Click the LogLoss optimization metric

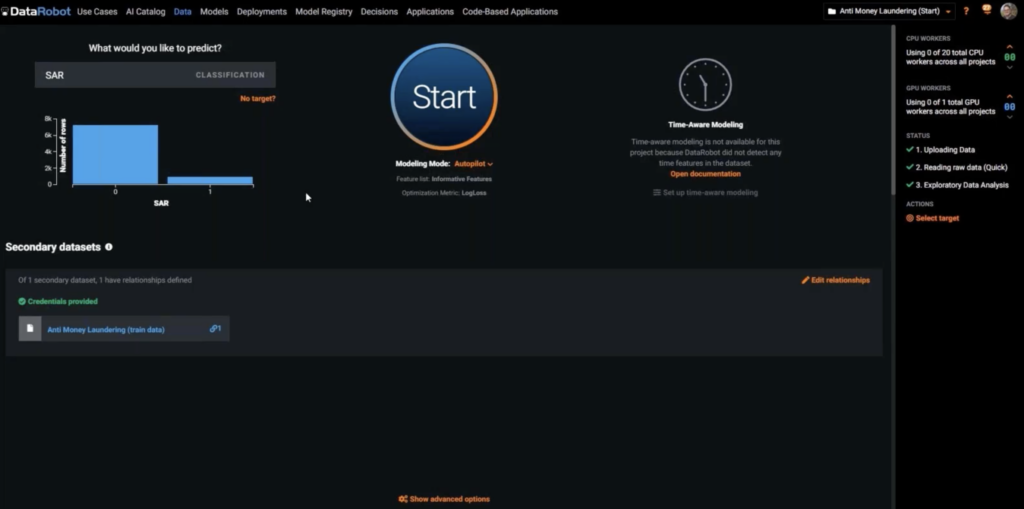[474, 193]
